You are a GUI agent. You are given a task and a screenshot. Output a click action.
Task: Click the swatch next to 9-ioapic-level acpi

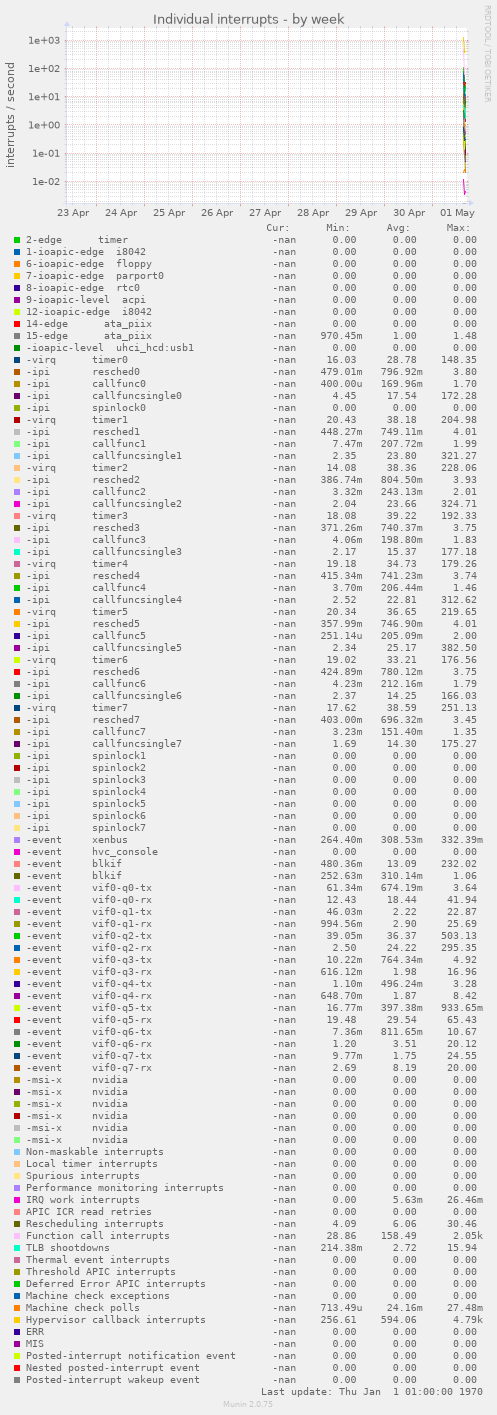(x=17, y=300)
